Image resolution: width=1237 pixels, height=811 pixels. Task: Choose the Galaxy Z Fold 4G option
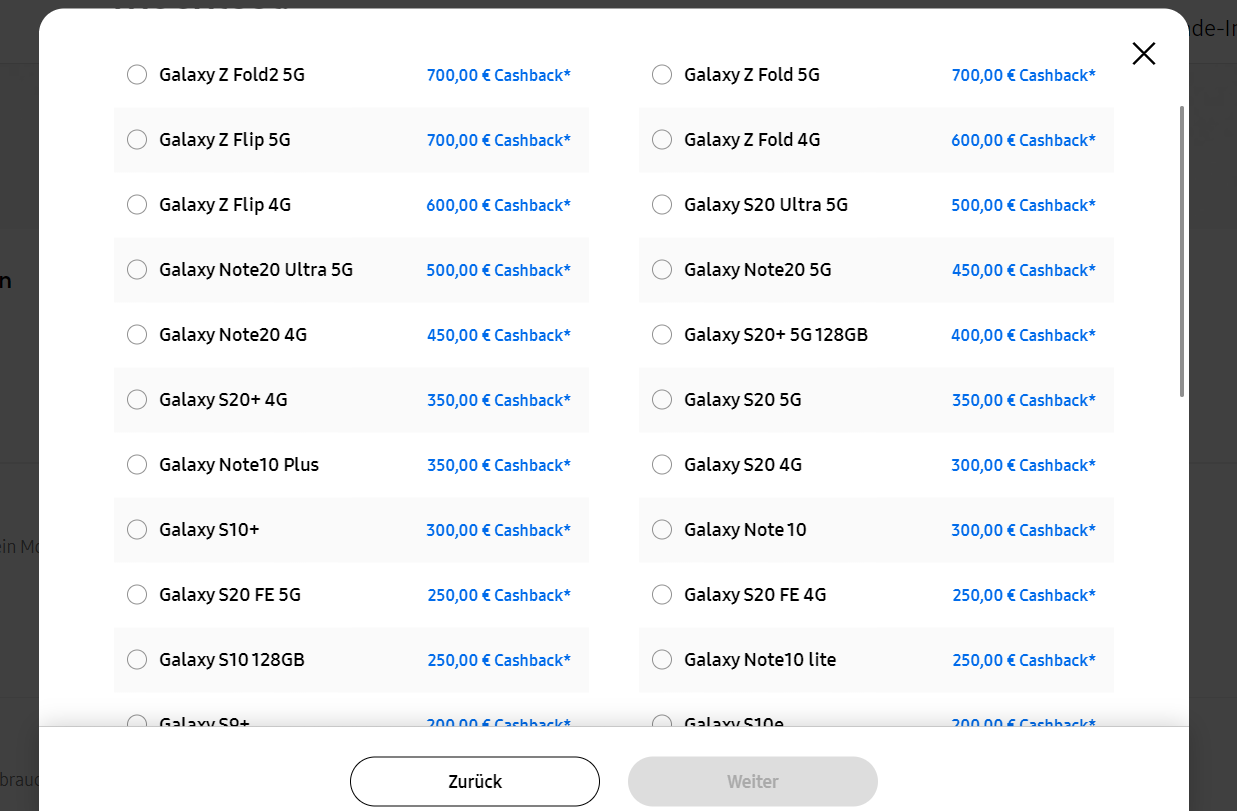pyautogui.click(x=662, y=140)
